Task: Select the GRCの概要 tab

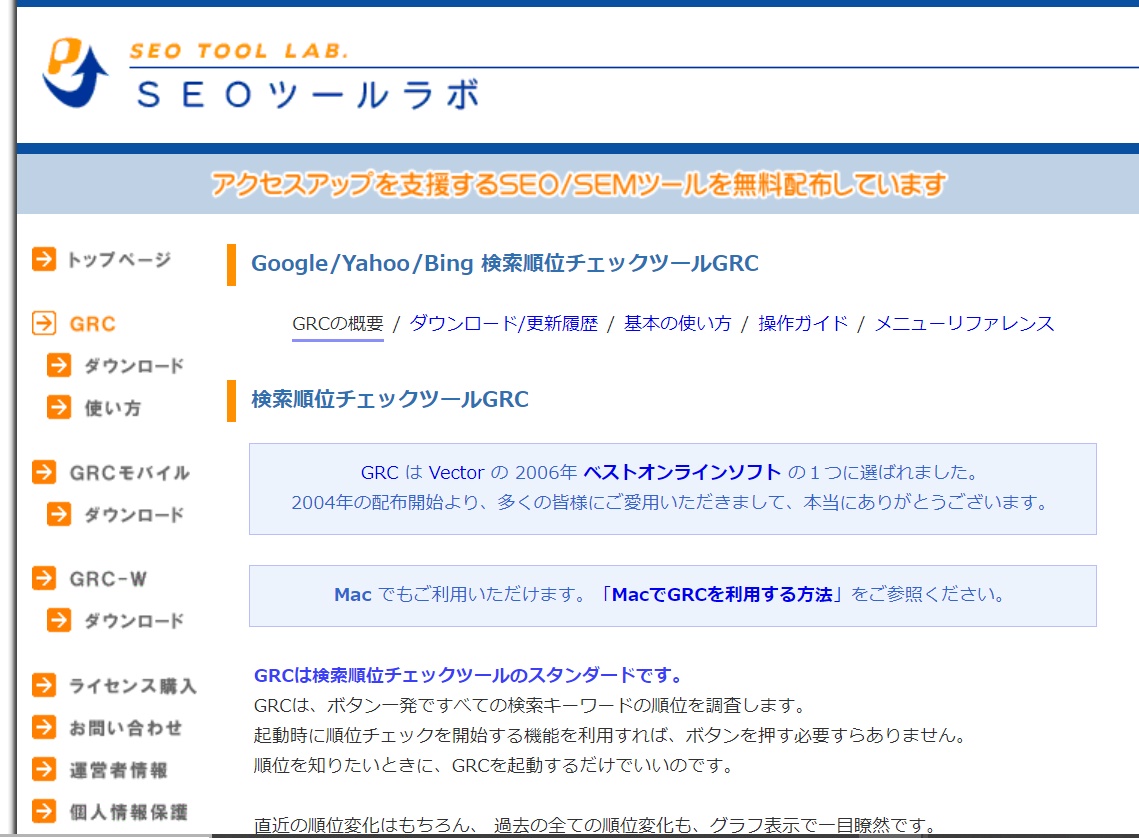Action: [x=338, y=324]
